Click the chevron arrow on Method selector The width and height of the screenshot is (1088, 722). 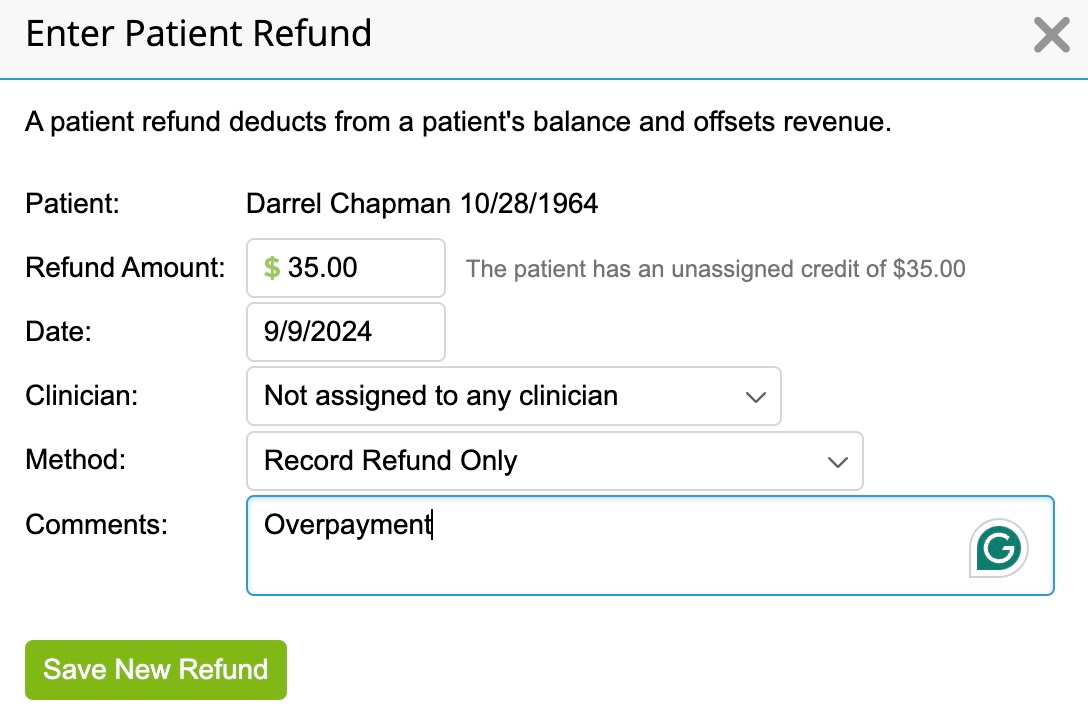[x=838, y=462]
